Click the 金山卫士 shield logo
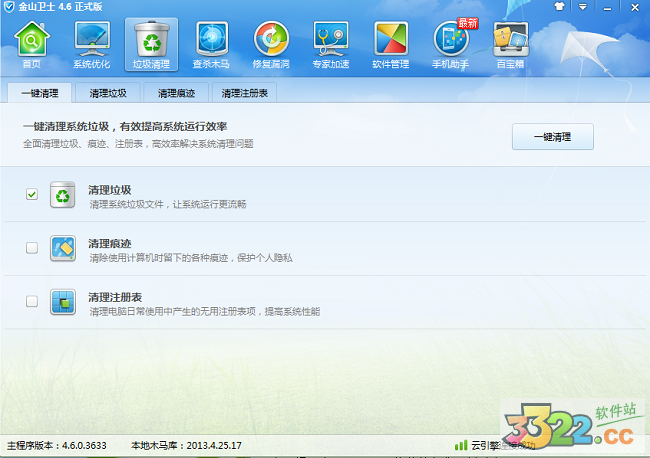This screenshot has width=650, height=458. coord(9,7)
